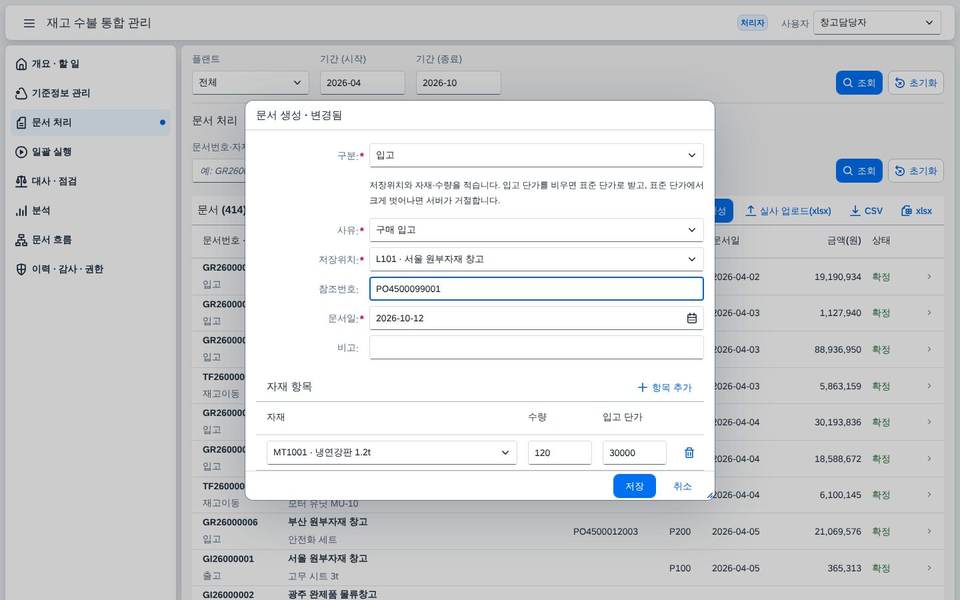The width and height of the screenshot is (960, 600).
Task: Open row chevron for amount 1,127,940
Action: click(x=929, y=313)
